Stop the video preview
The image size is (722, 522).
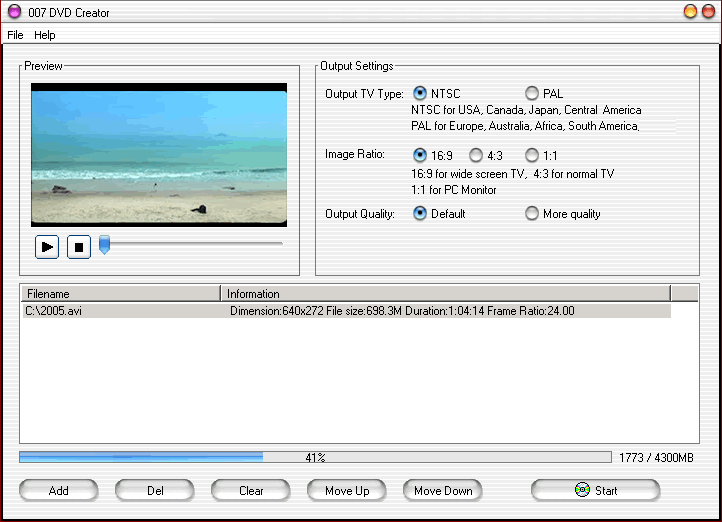pos(79,247)
